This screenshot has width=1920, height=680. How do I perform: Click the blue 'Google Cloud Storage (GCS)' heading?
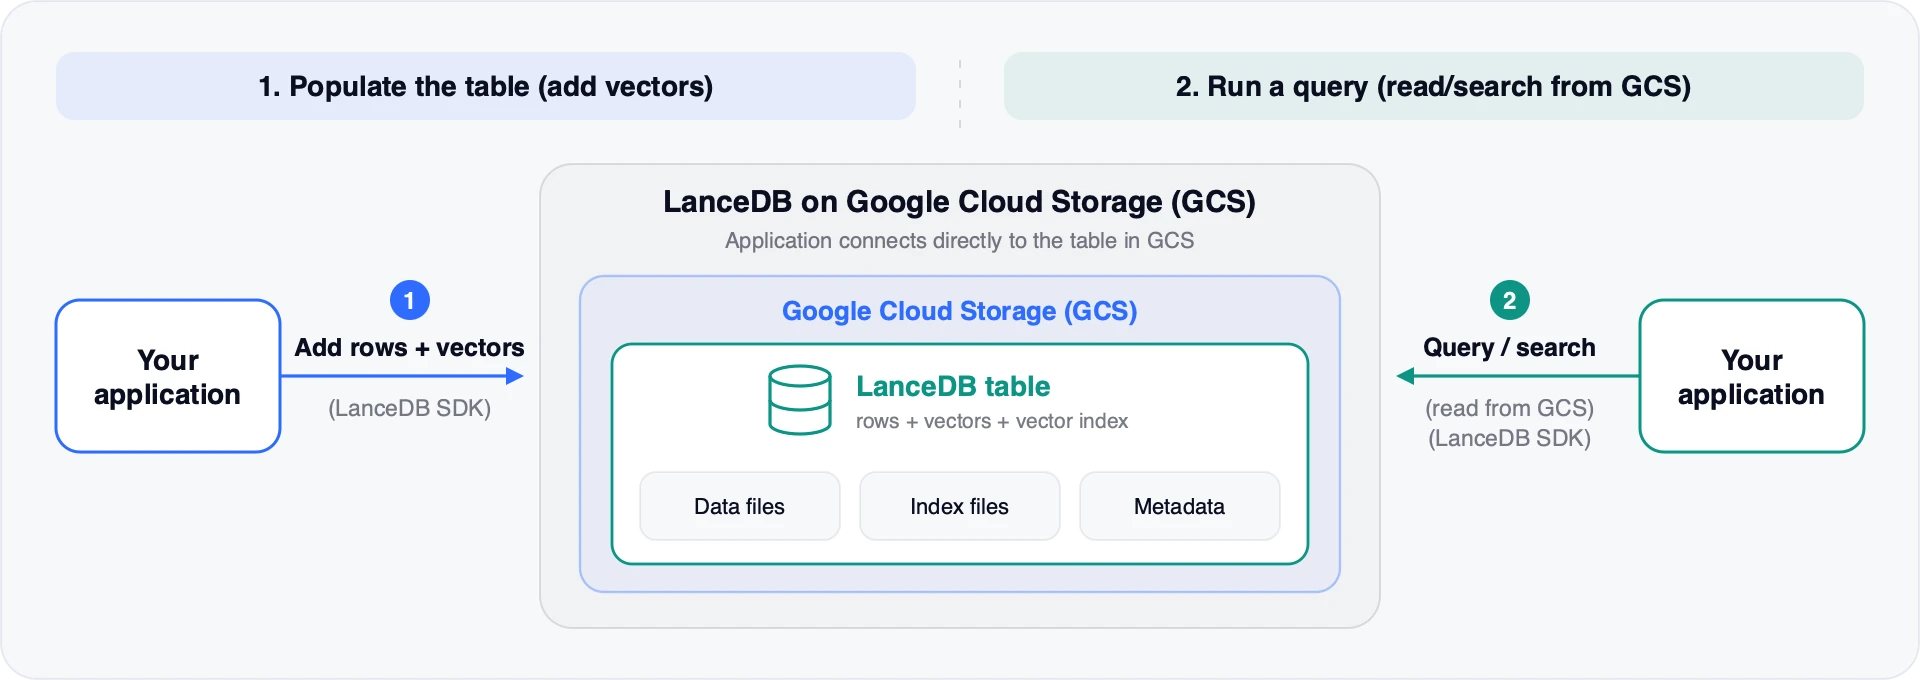960,311
